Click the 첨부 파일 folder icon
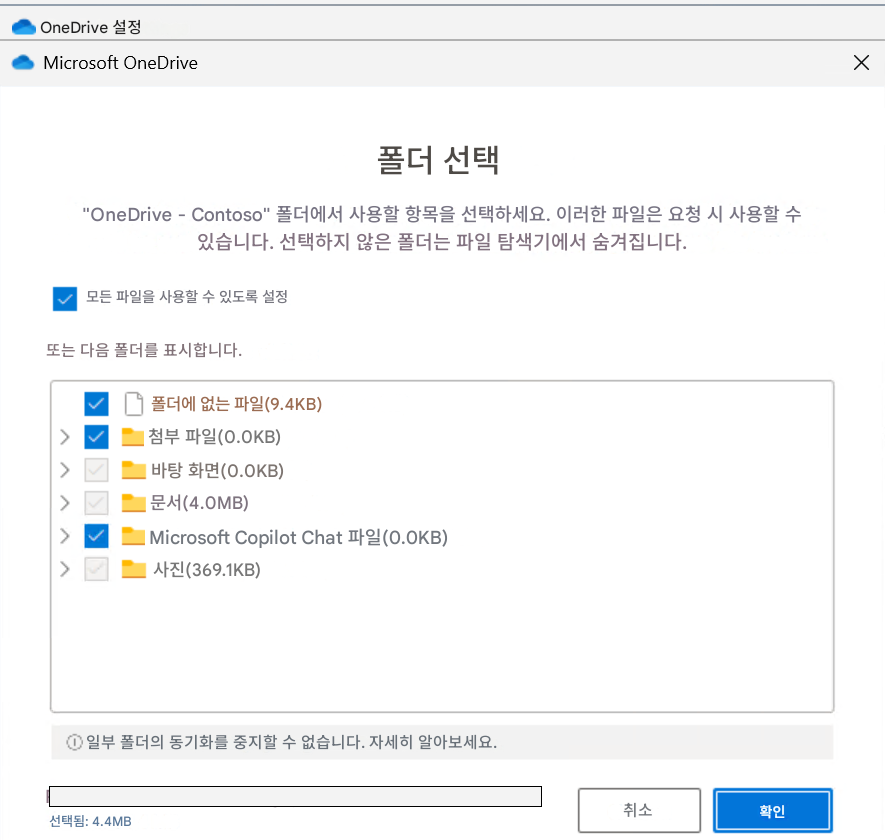The height and width of the screenshot is (840, 885). click(133, 436)
